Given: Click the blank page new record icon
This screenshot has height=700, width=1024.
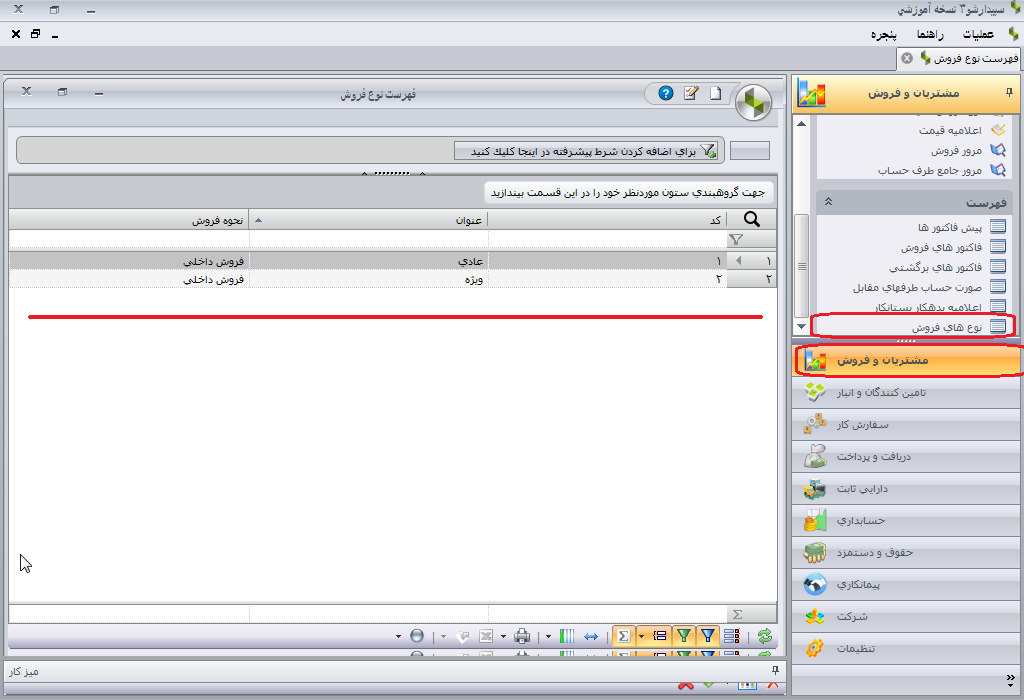Looking at the screenshot, I should pyautogui.click(x=716, y=93).
